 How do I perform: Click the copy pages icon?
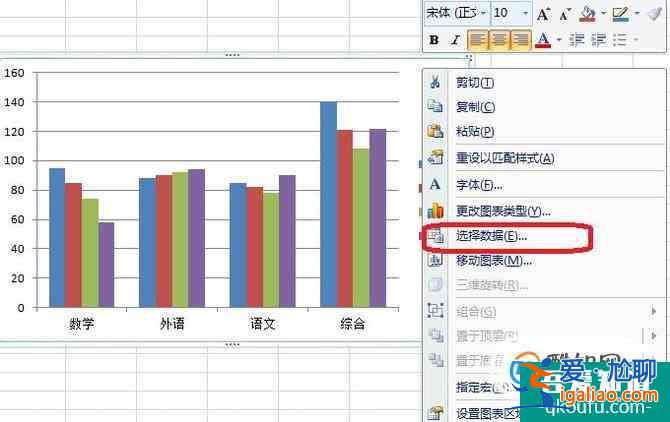pyautogui.click(x=435, y=106)
